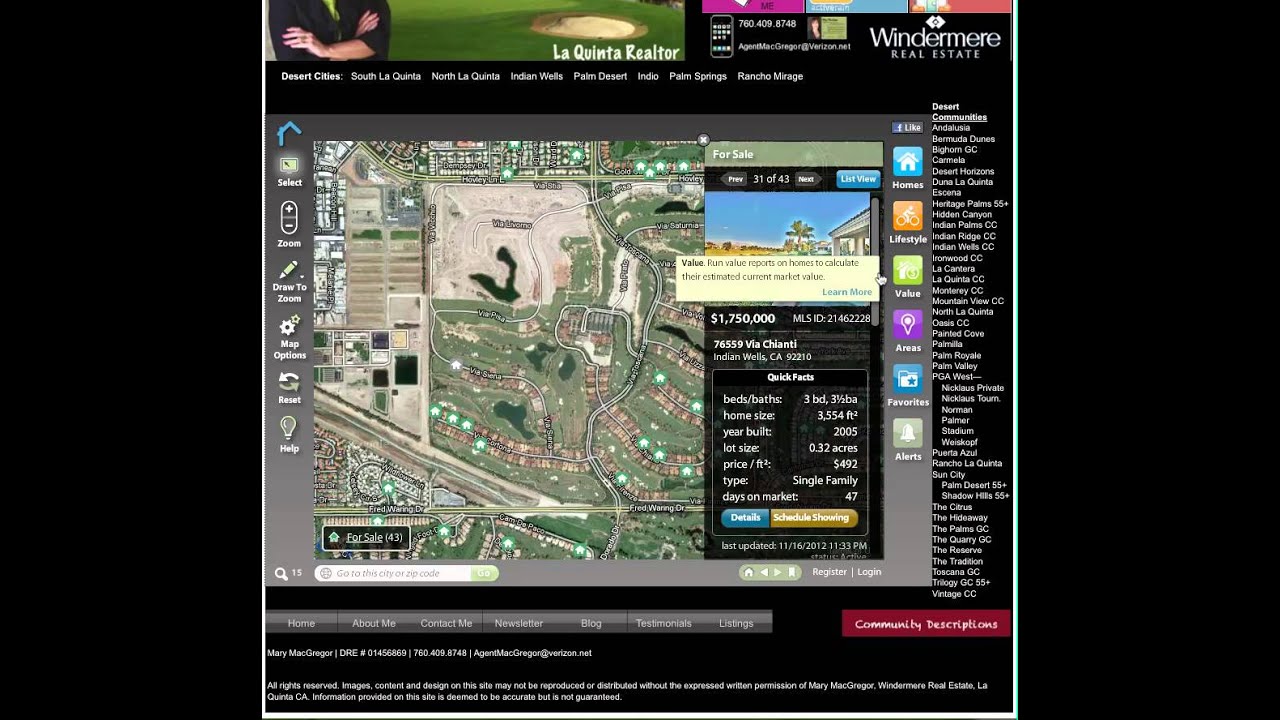Click Schedule Showing button
The image size is (1280, 720).
813,518
